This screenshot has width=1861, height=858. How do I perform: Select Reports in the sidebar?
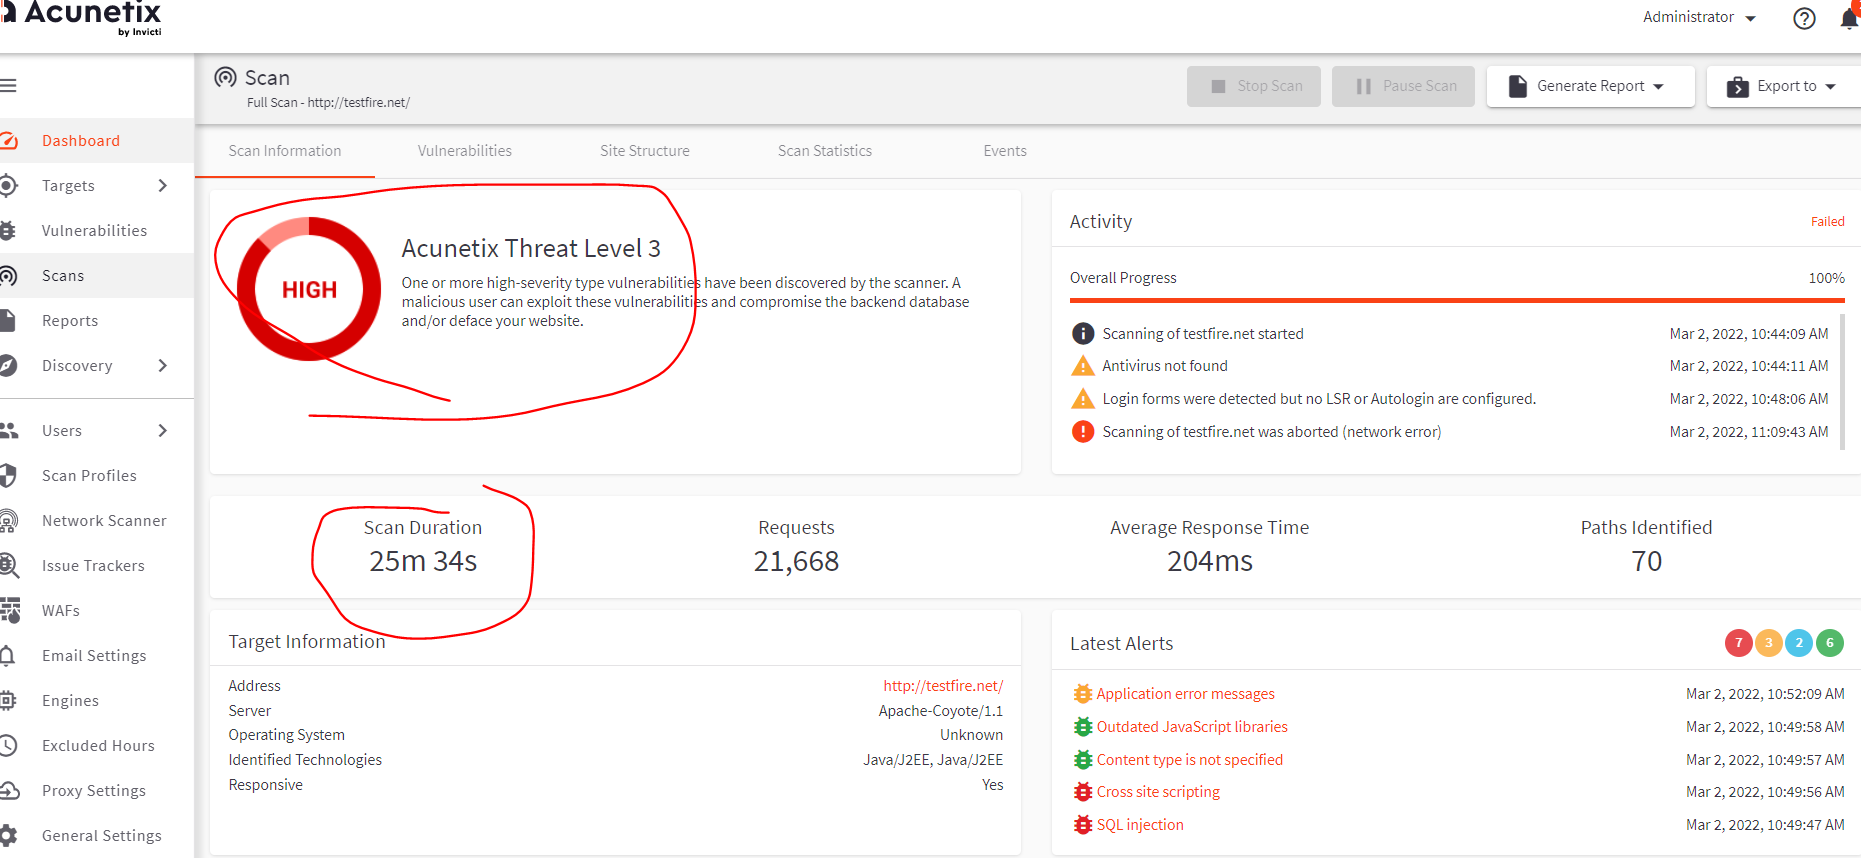coord(97,321)
